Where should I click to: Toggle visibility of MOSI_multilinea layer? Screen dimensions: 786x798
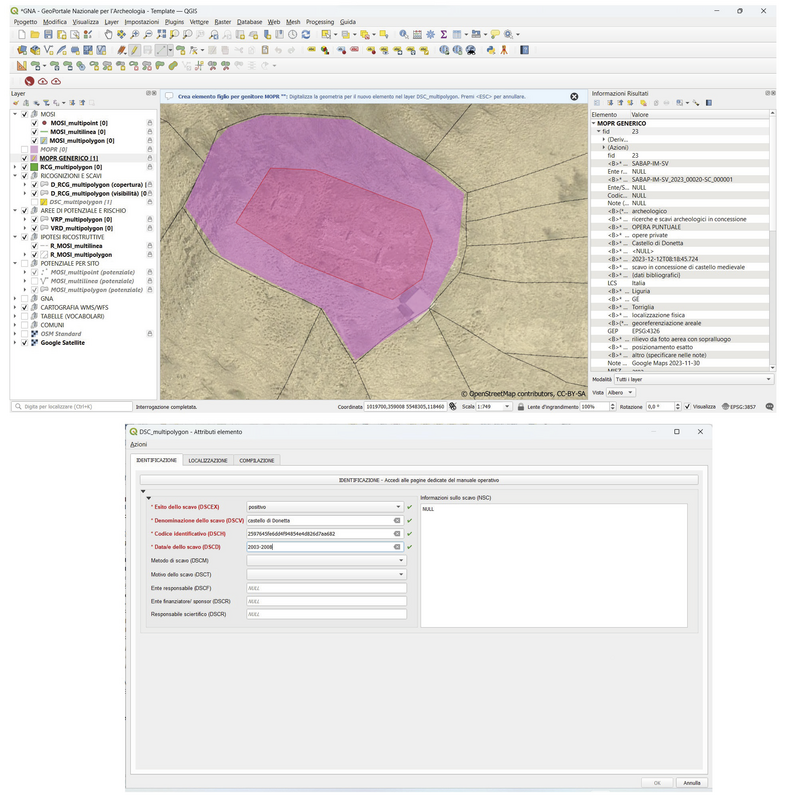pyautogui.click(x=35, y=132)
